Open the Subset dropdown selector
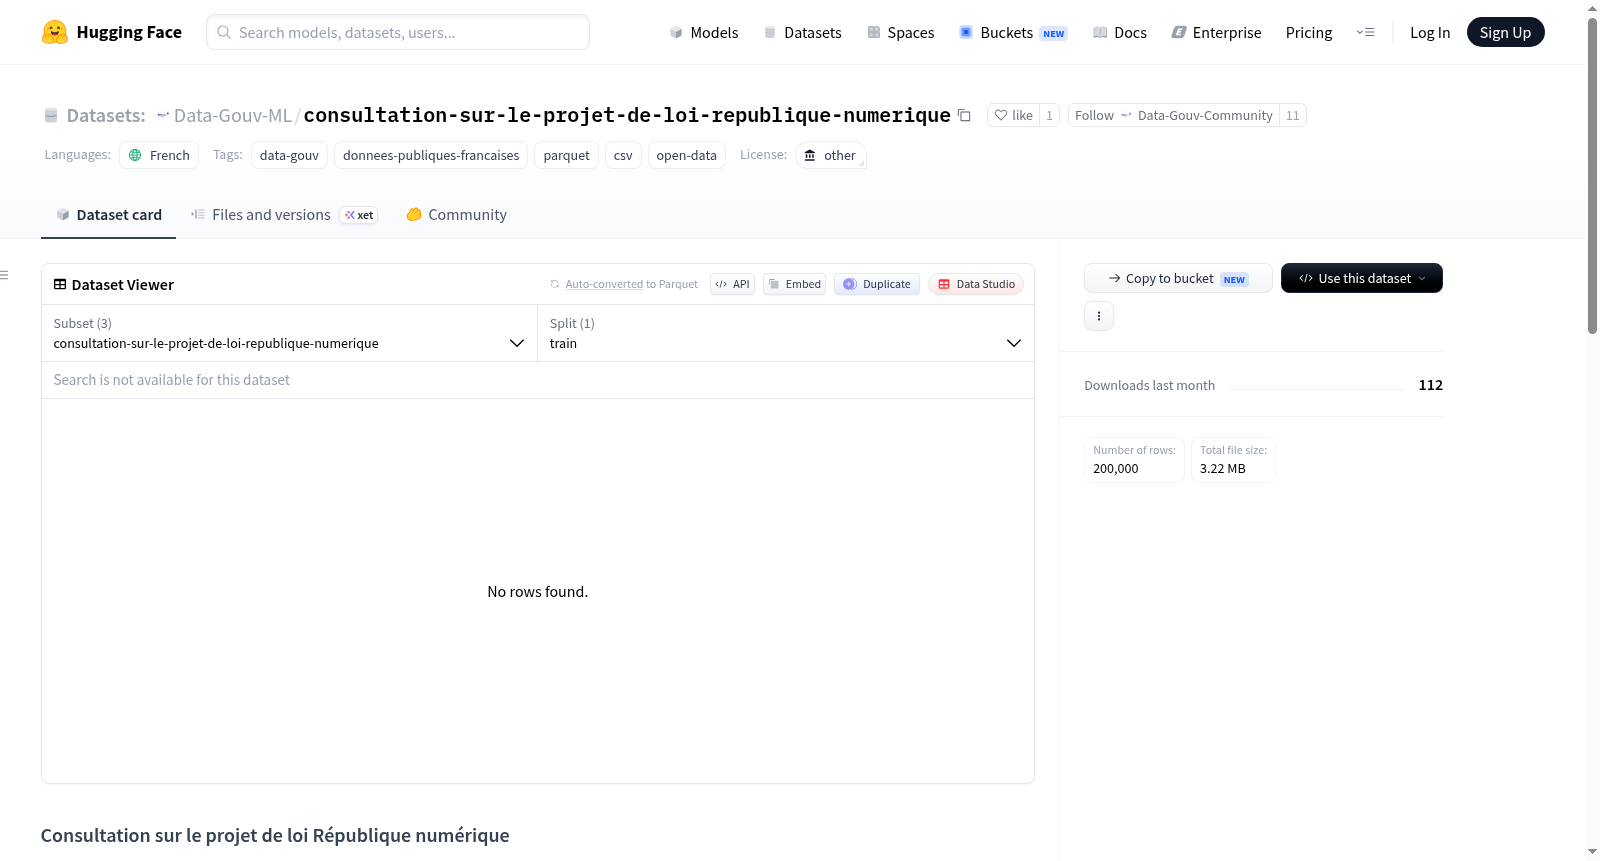1600x861 pixels. coord(289,333)
